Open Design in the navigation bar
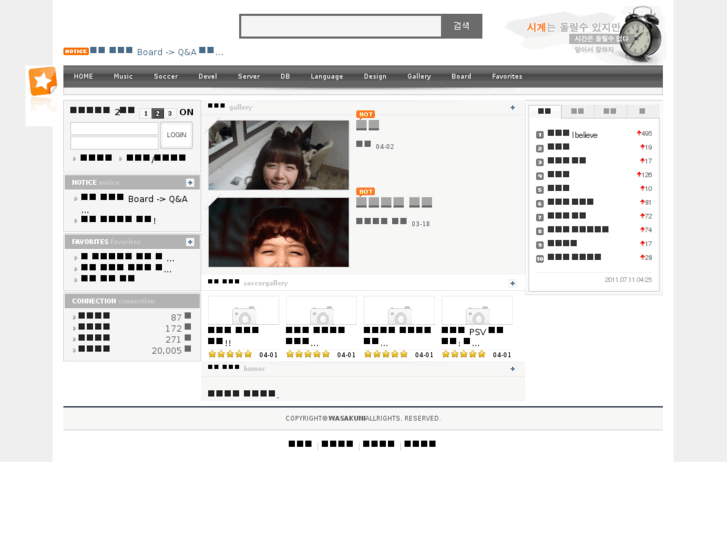Screen dimensions: 727x545 click(375, 77)
